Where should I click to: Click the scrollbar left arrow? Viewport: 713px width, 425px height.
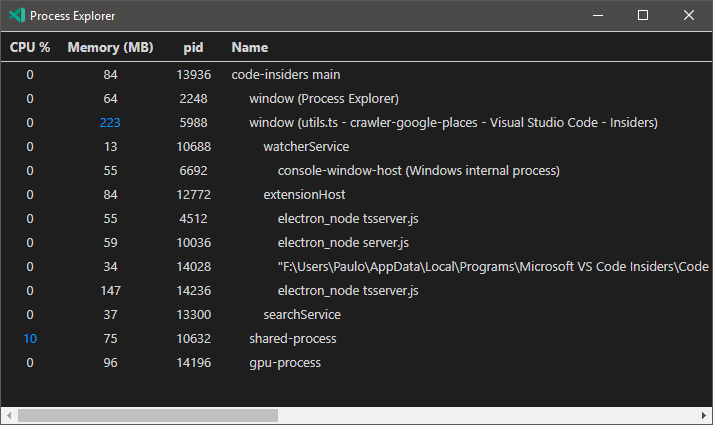[x=9, y=415]
